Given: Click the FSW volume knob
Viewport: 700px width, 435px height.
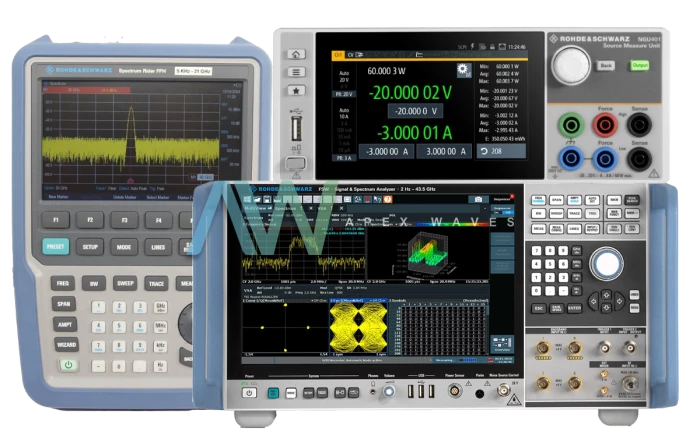Looking at the screenshot, I should pyautogui.click(x=389, y=392).
